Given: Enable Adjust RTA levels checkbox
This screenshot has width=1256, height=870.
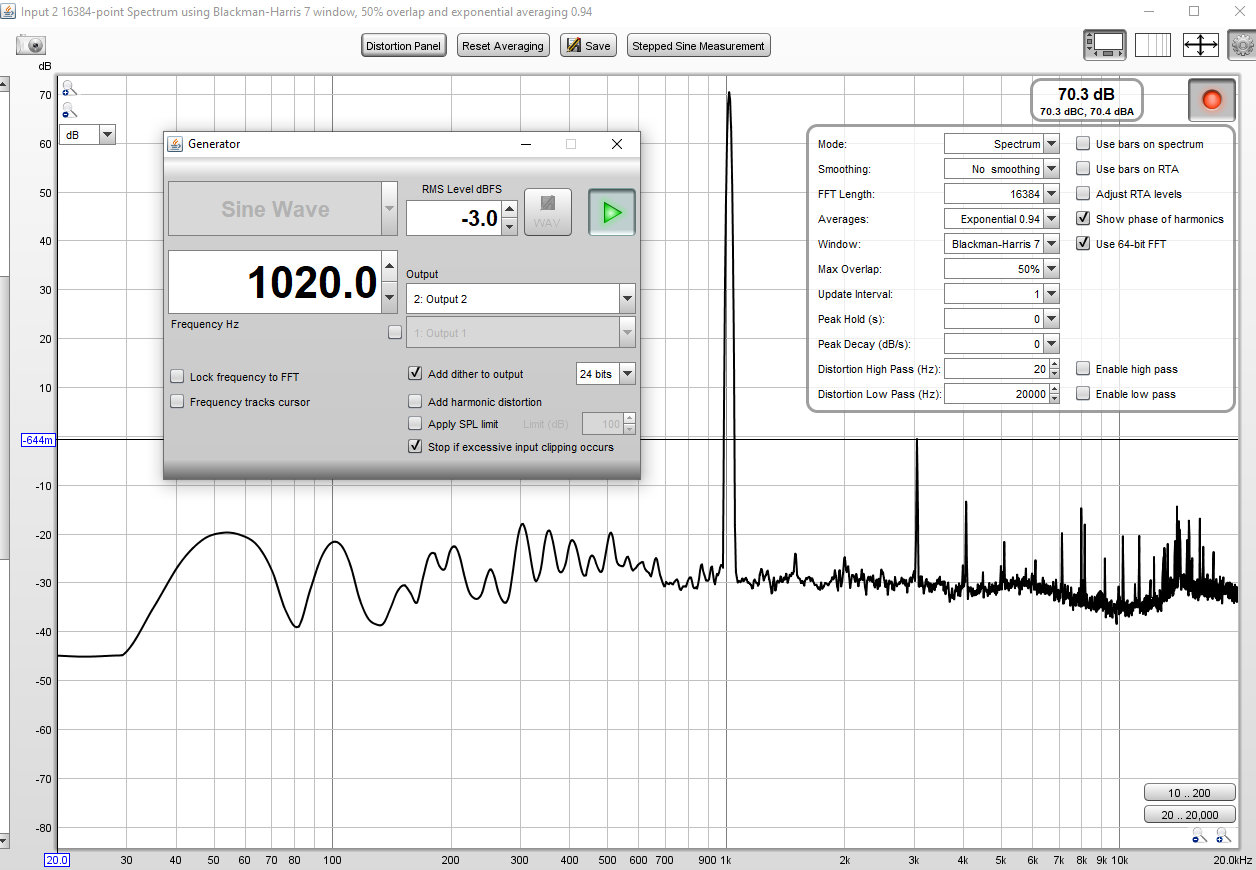Looking at the screenshot, I should coord(1083,194).
